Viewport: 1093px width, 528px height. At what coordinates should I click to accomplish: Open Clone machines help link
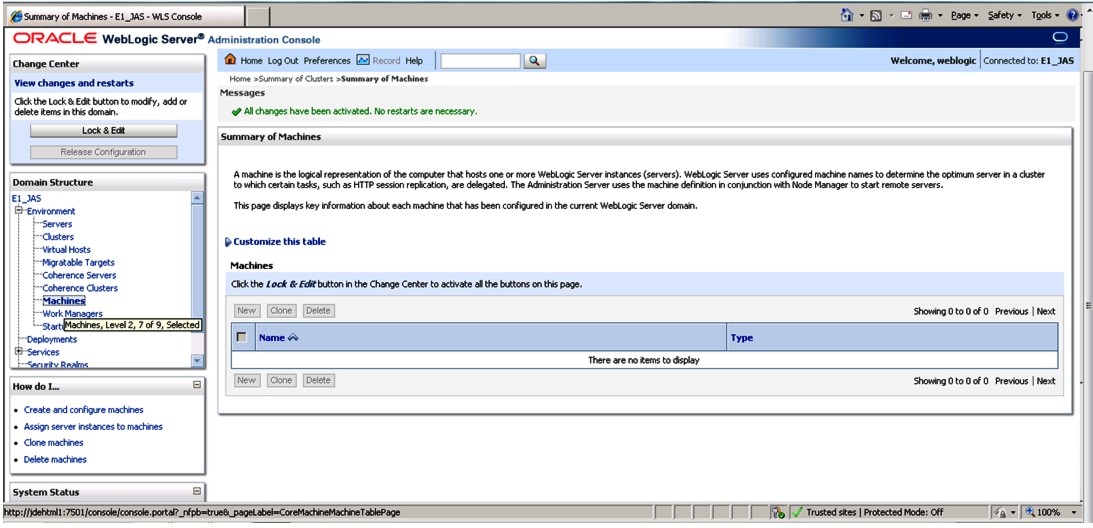pos(54,443)
